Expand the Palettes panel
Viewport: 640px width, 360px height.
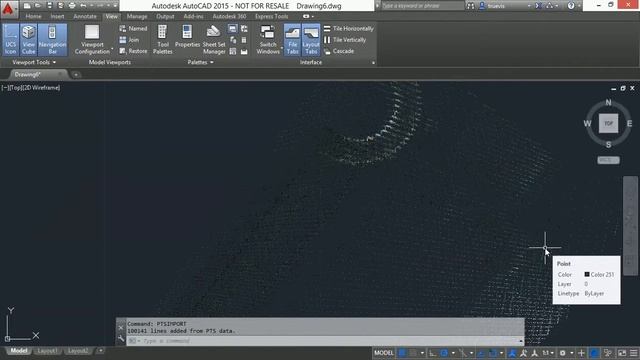tap(200, 62)
